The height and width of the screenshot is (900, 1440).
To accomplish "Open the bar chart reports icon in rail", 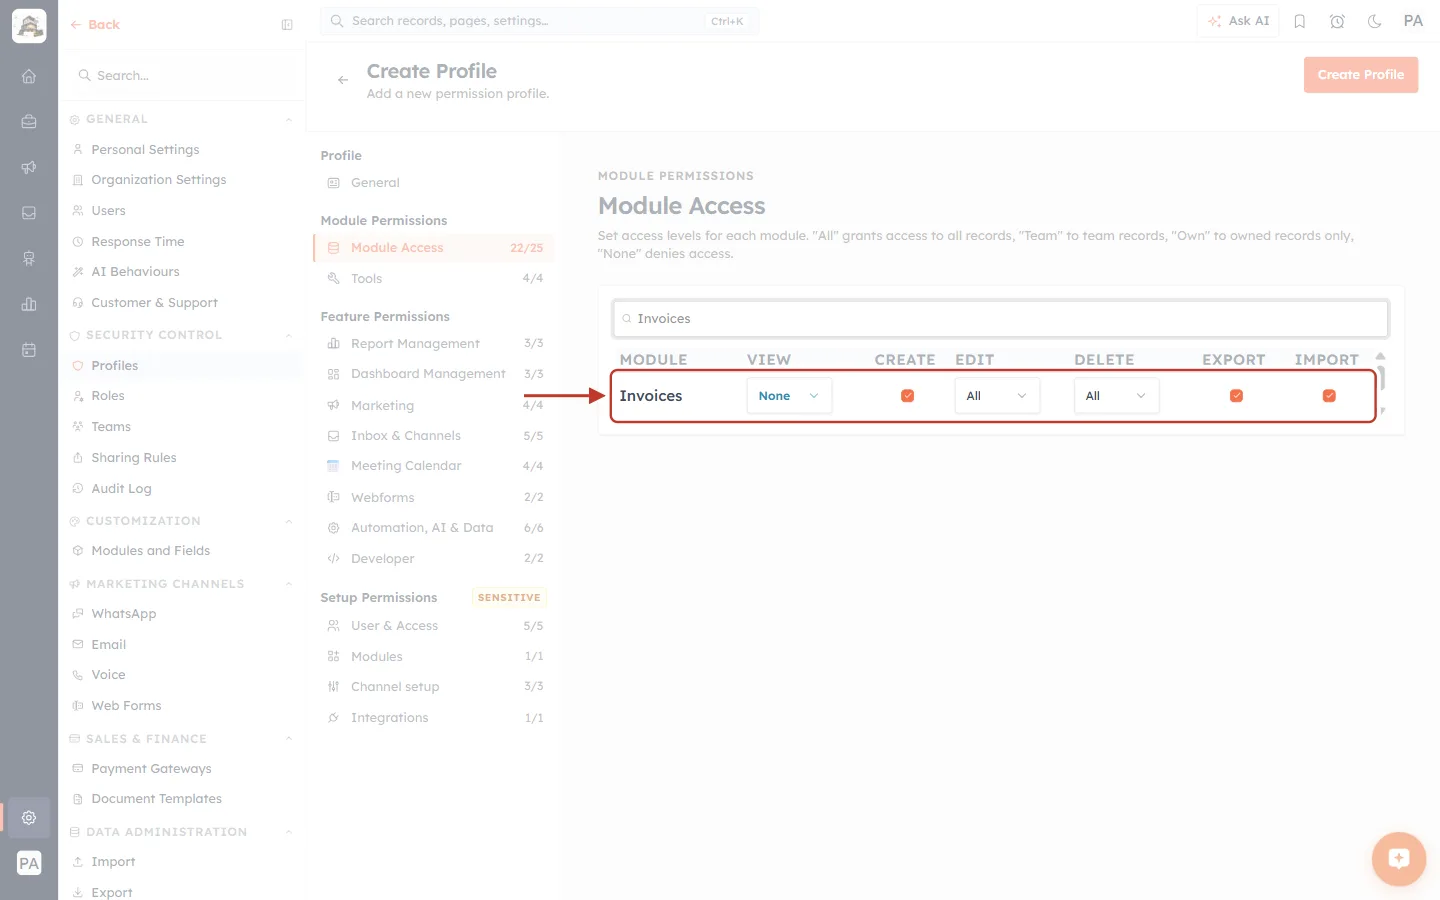I will [x=29, y=304].
